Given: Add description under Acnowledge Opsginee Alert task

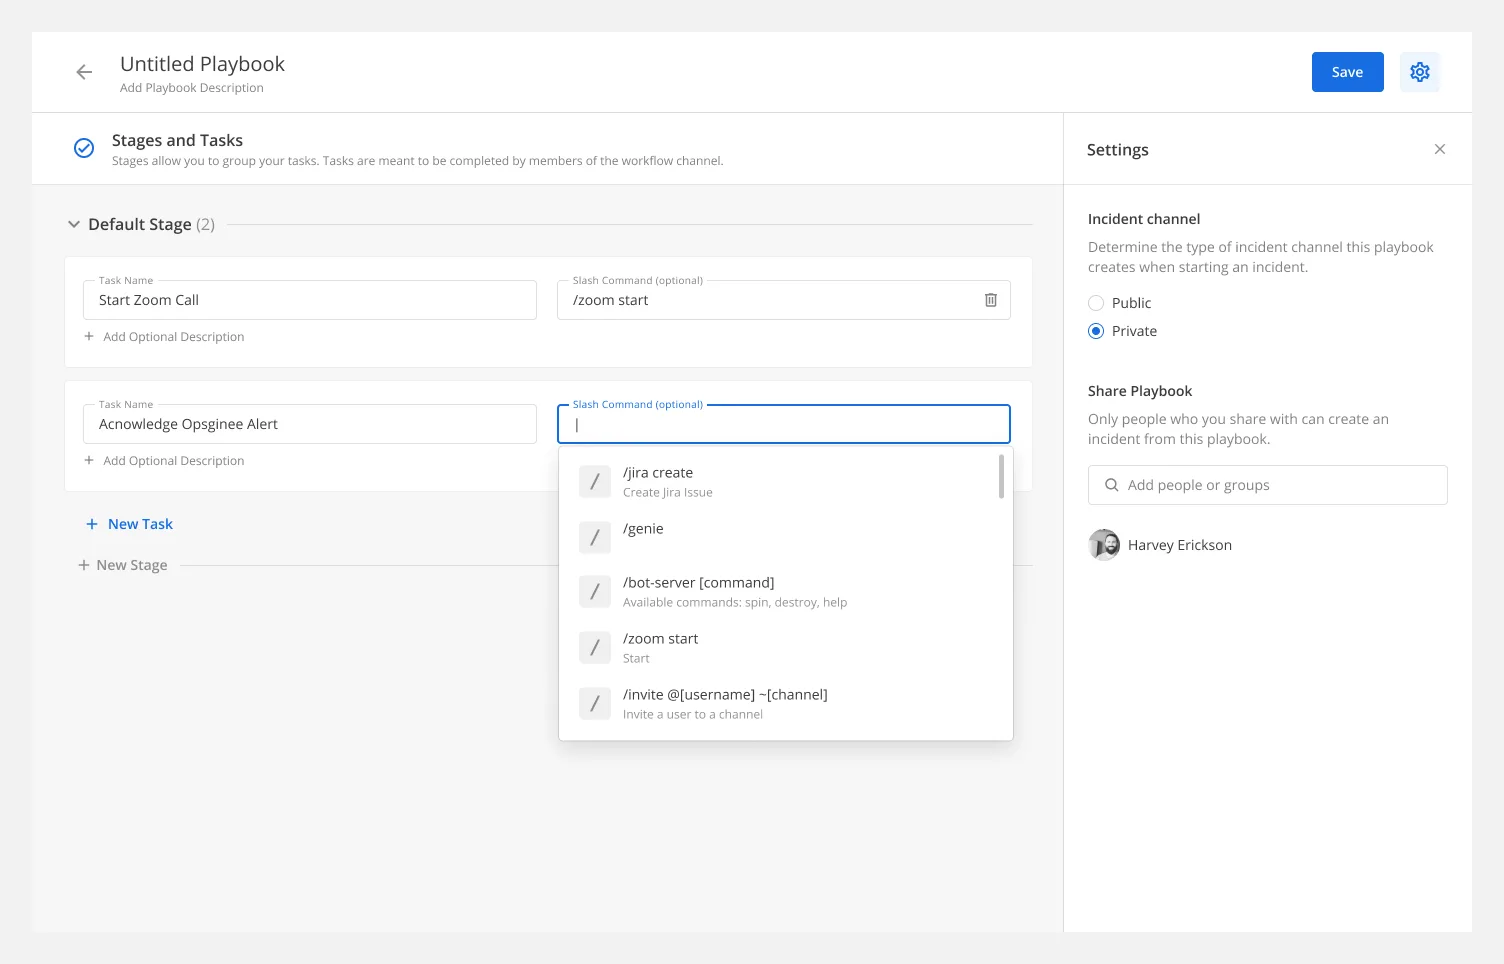Looking at the screenshot, I should click(164, 461).
